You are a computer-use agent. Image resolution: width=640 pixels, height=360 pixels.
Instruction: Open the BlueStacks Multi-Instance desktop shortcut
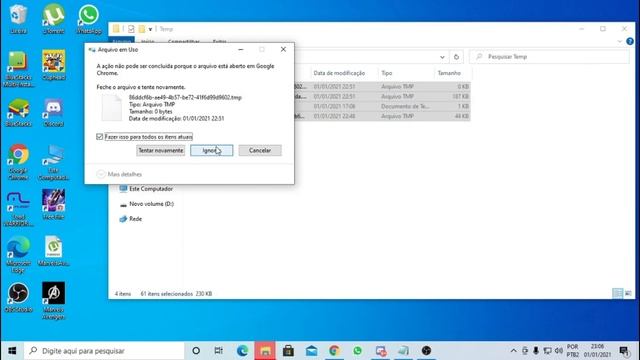[18, 69]
